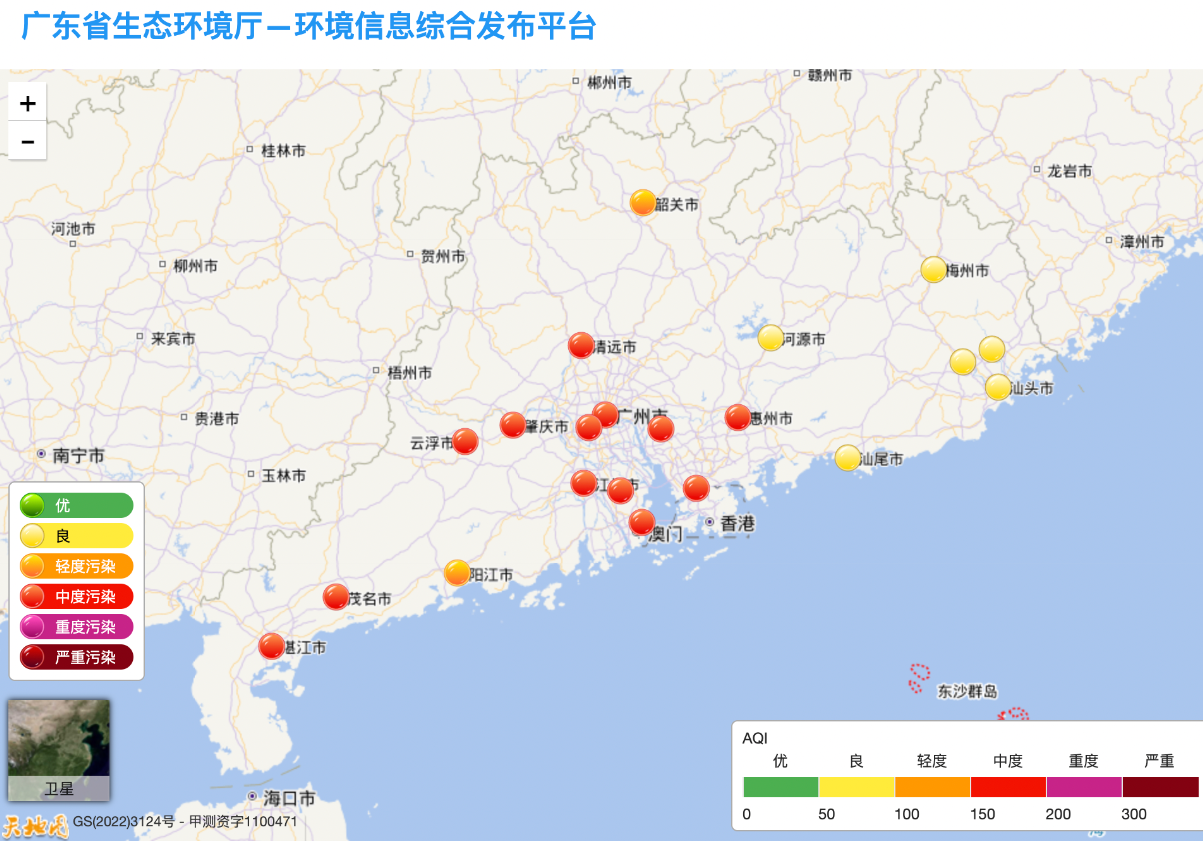Select the red marker at 湛江市

click(271, 646)
